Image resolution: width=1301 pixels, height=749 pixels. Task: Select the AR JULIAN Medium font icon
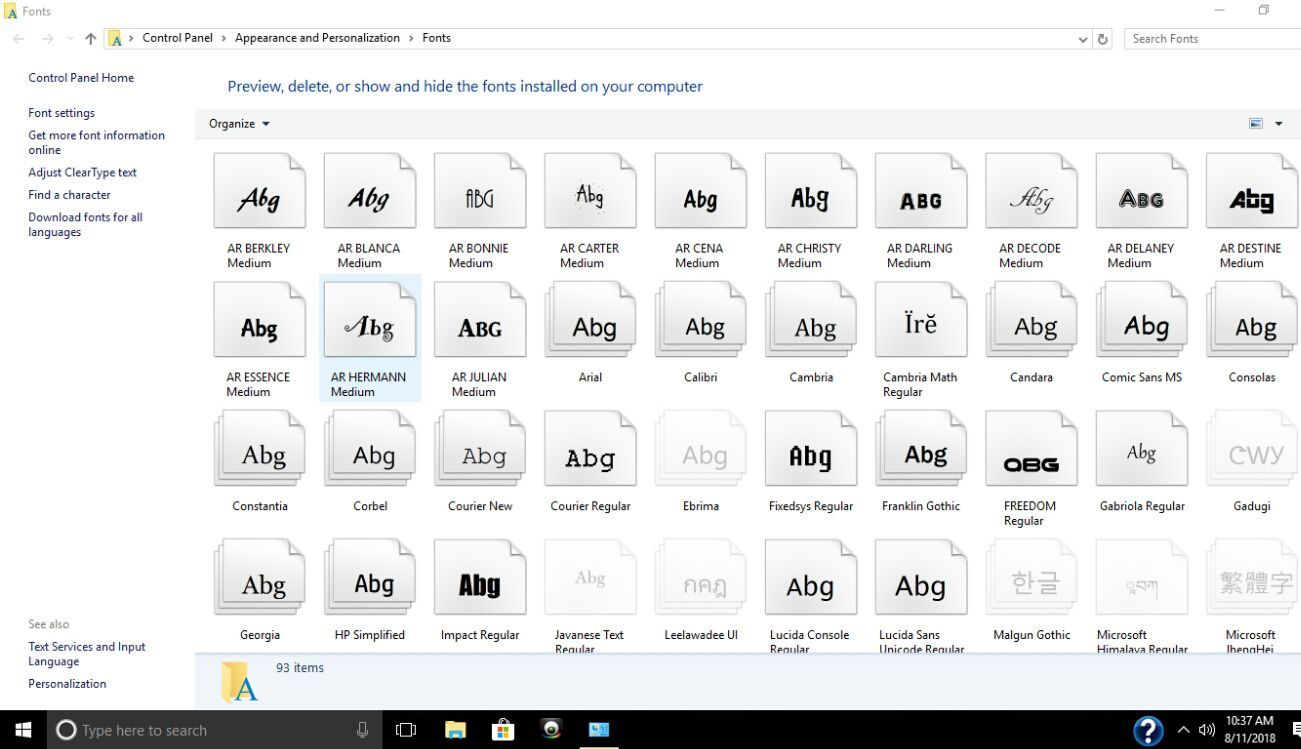pyautogui.click(x=480, y=320)
